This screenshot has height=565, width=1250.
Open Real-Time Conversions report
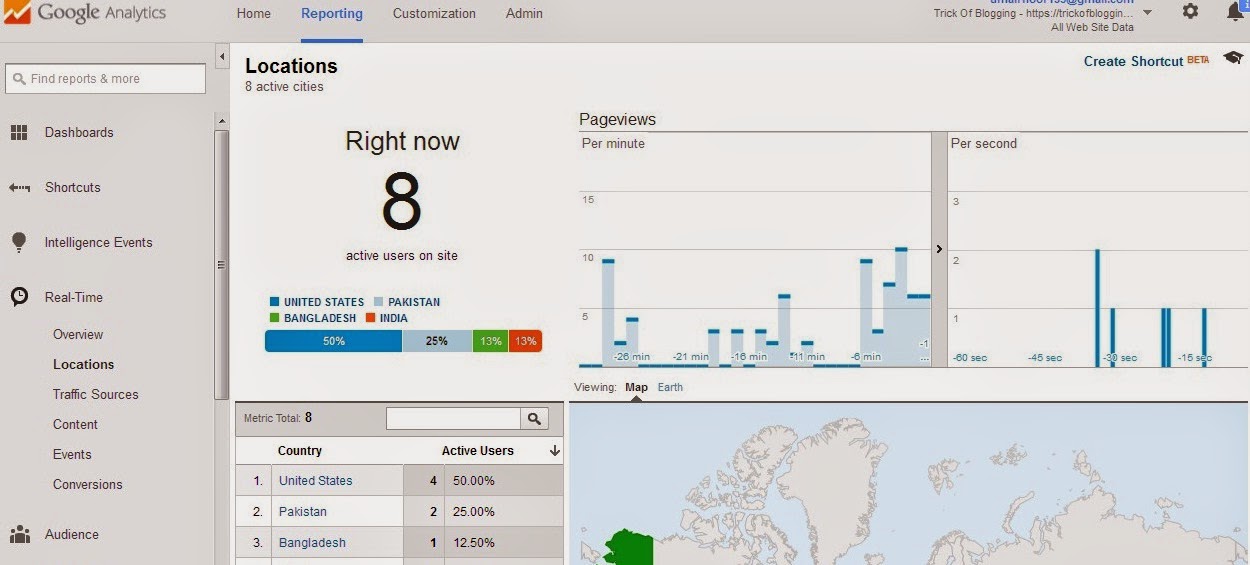[x=87, y=484]
